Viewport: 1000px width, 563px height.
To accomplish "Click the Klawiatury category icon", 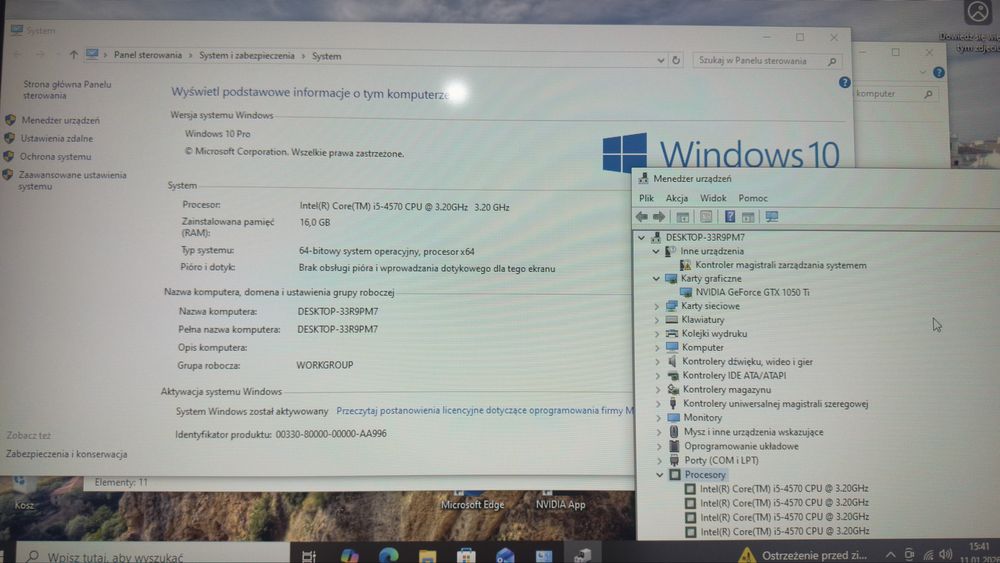I will coord(672,319).
